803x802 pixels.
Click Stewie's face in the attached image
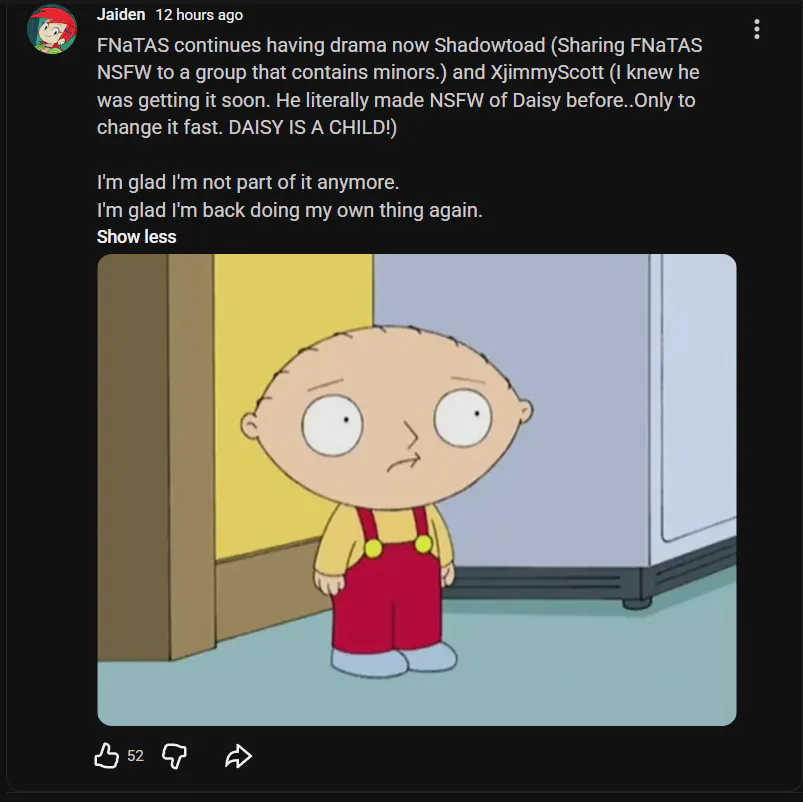pyautogui.click(x=388, y=417)
